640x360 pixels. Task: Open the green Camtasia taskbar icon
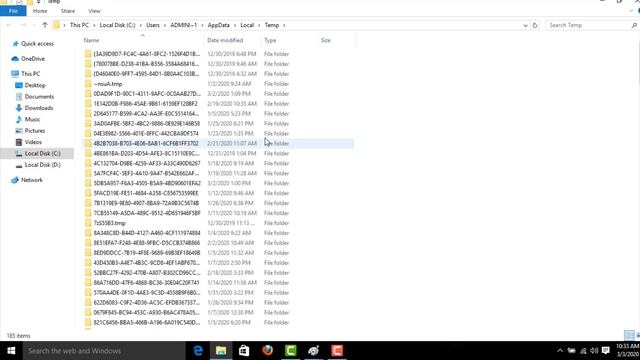pyautogui.click(x=291, y=351)
